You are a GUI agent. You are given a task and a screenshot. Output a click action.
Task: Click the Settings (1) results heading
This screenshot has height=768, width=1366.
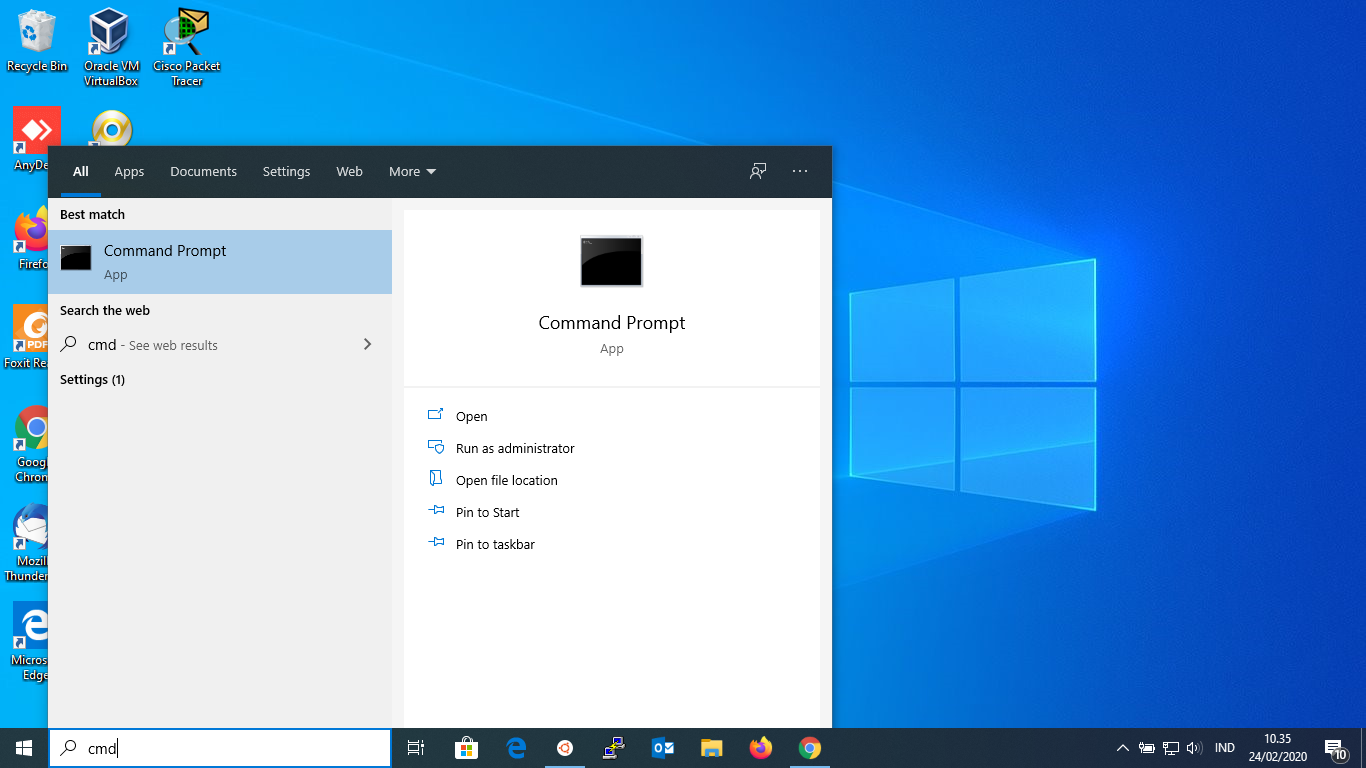click(92, 380)
